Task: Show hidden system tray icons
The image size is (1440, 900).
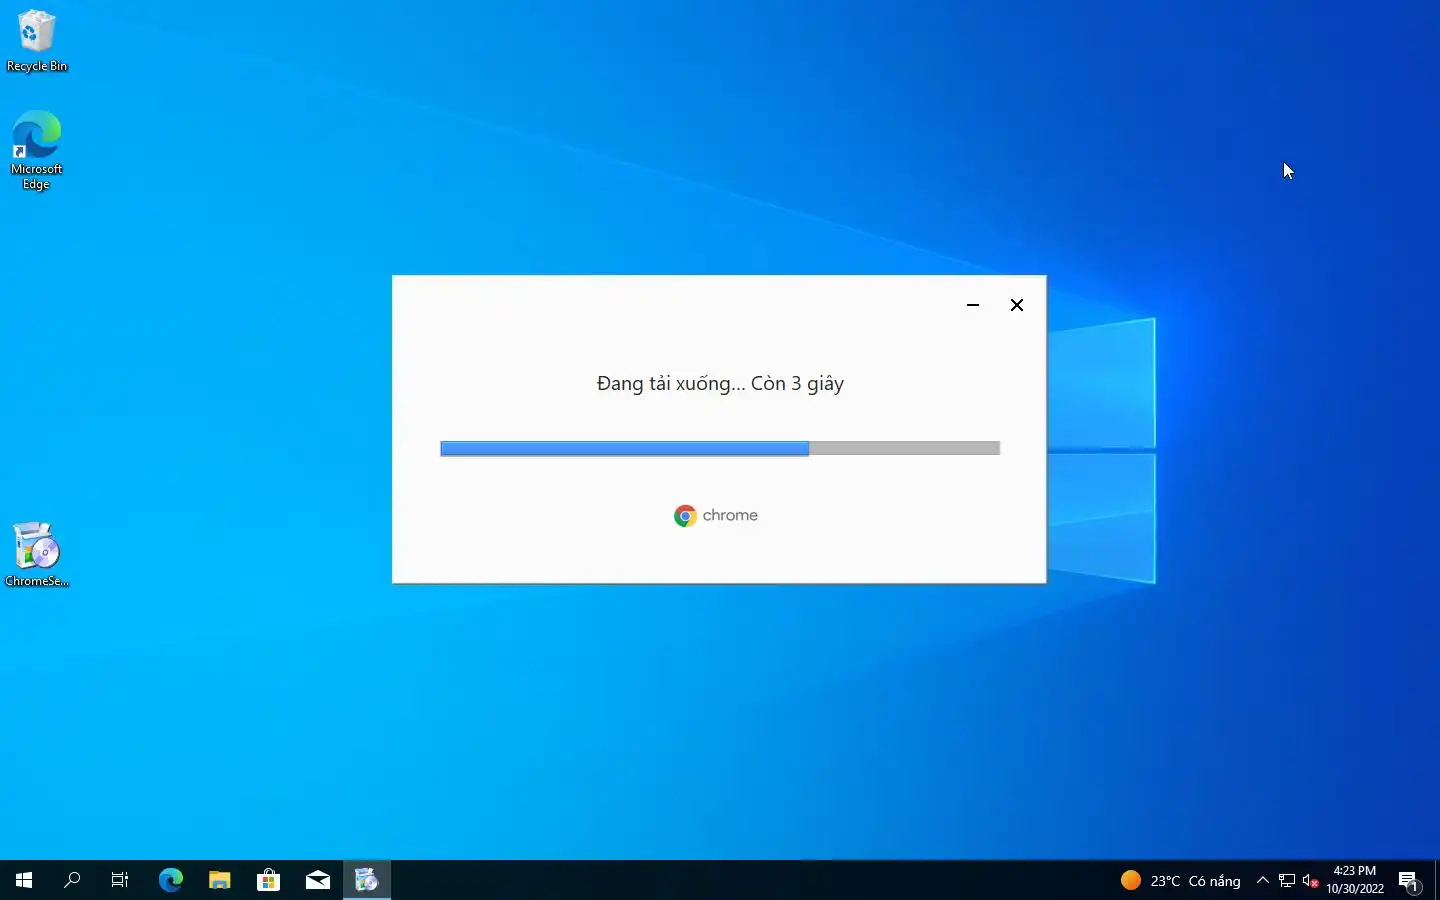Action: (x=1263, y=880)
